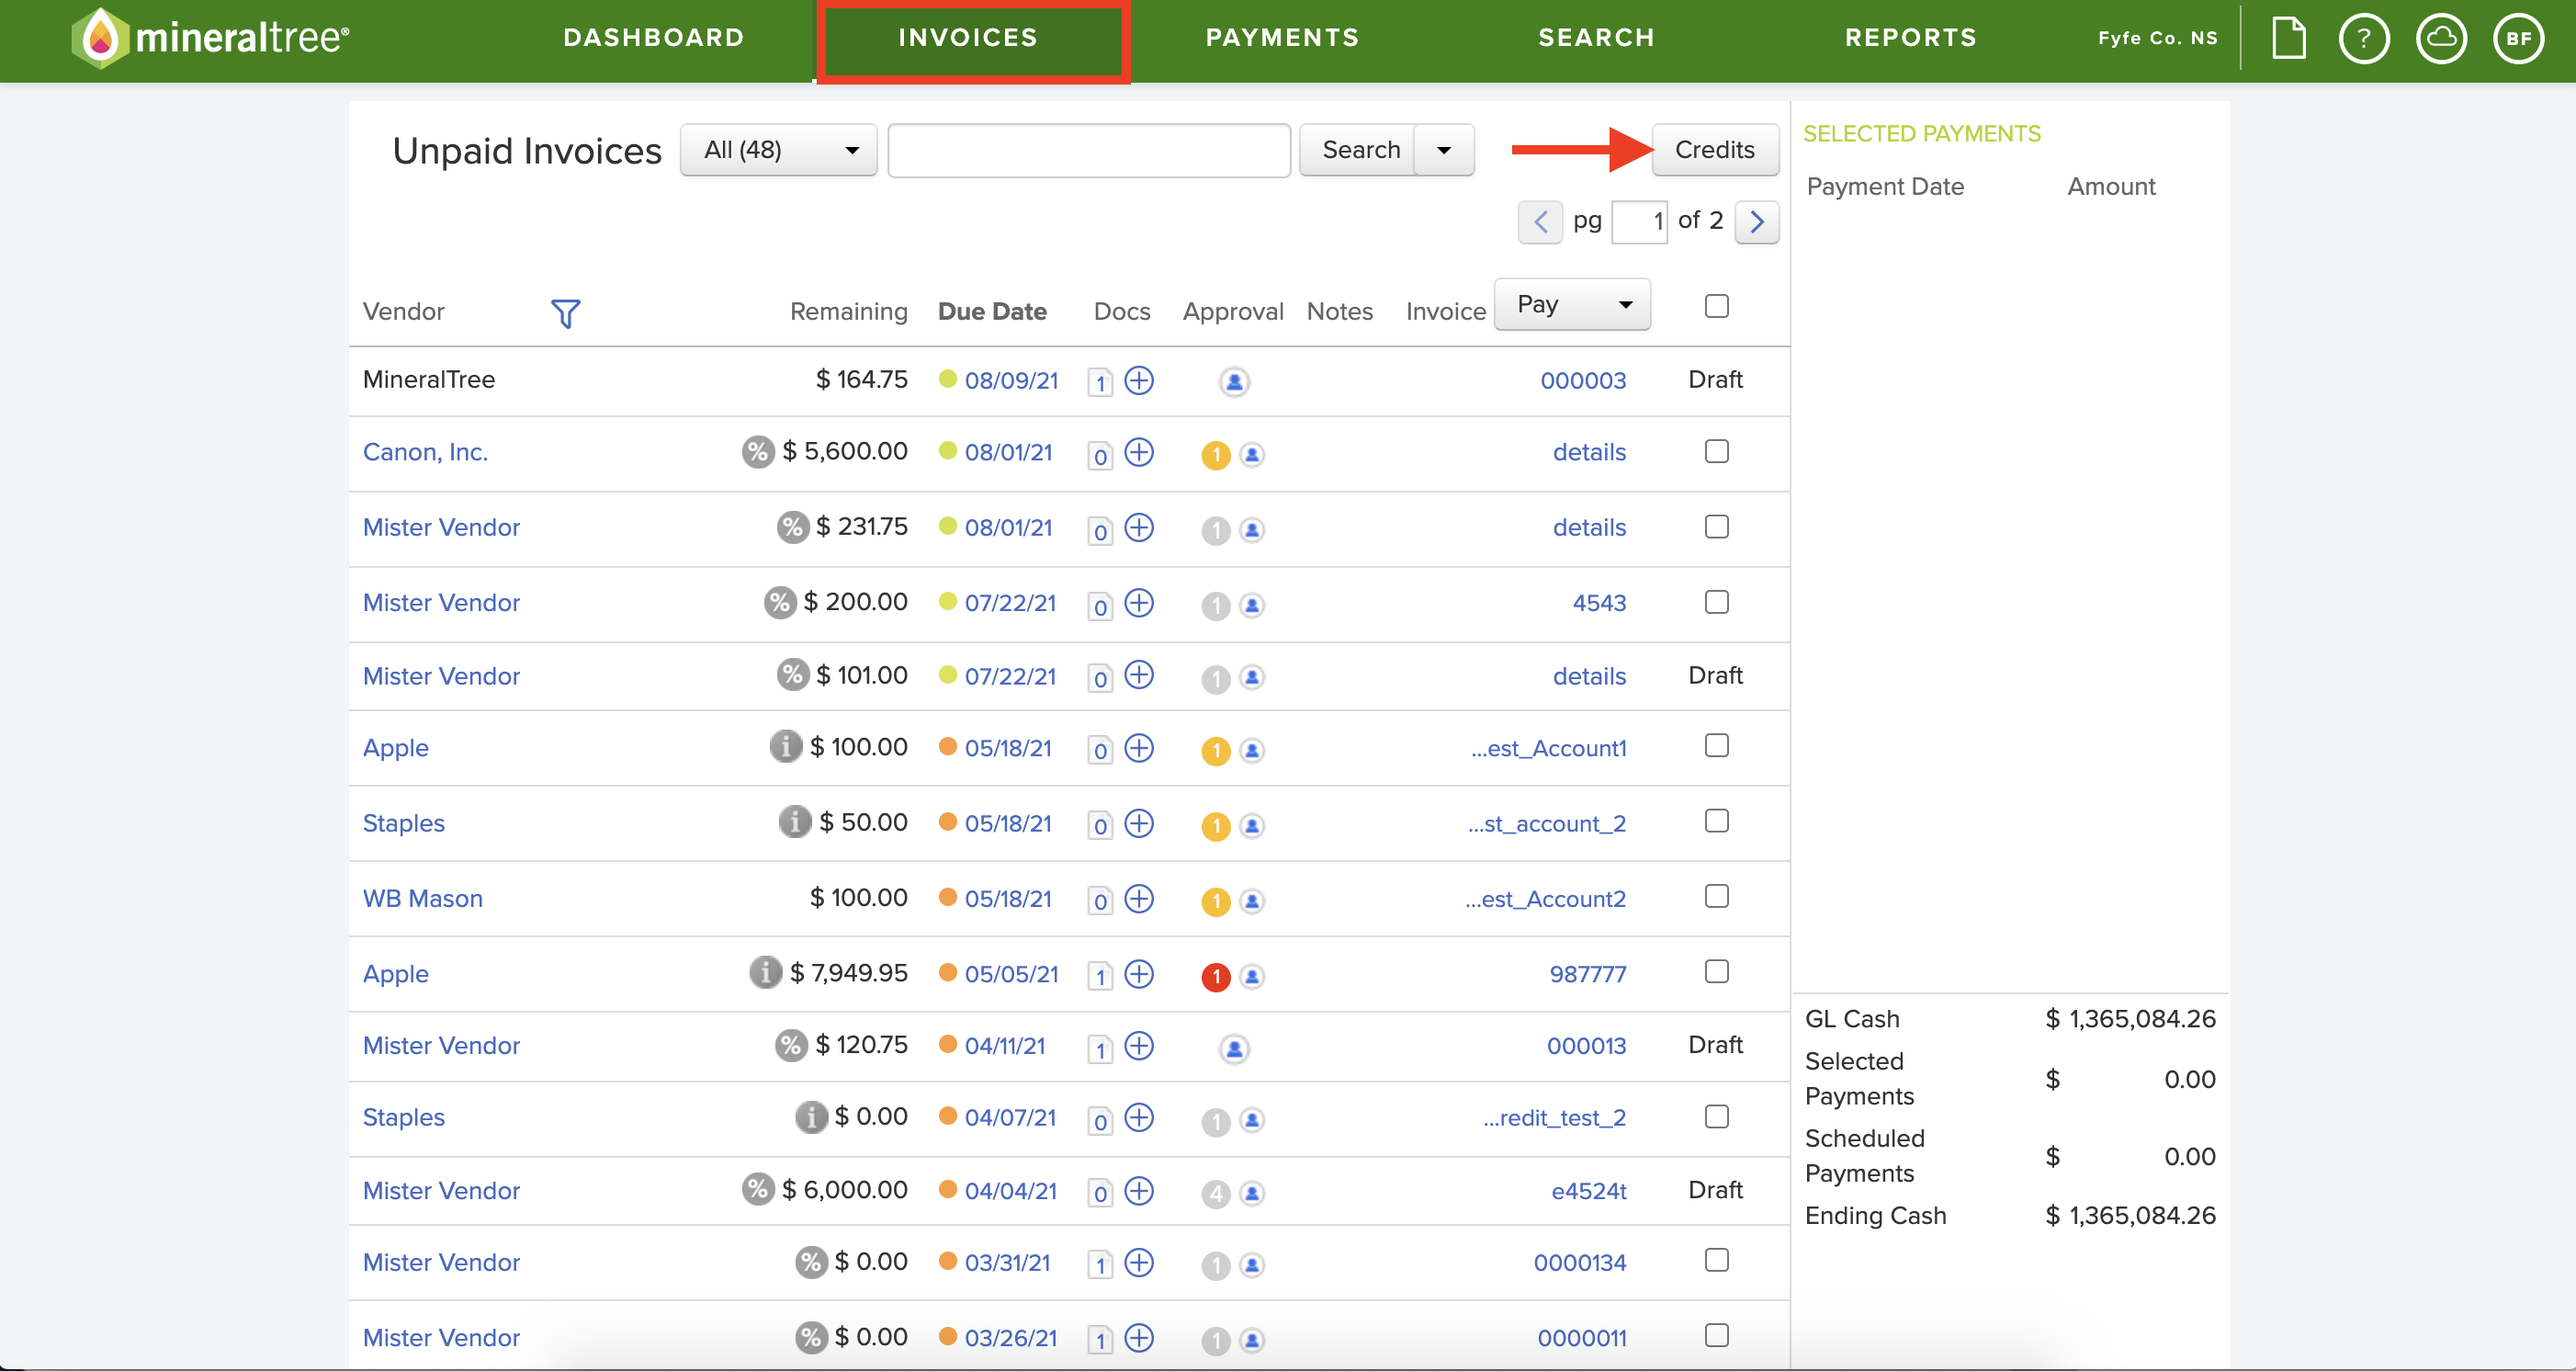Click percent discount icon on Canon, Inc. row

coord(758,451)
